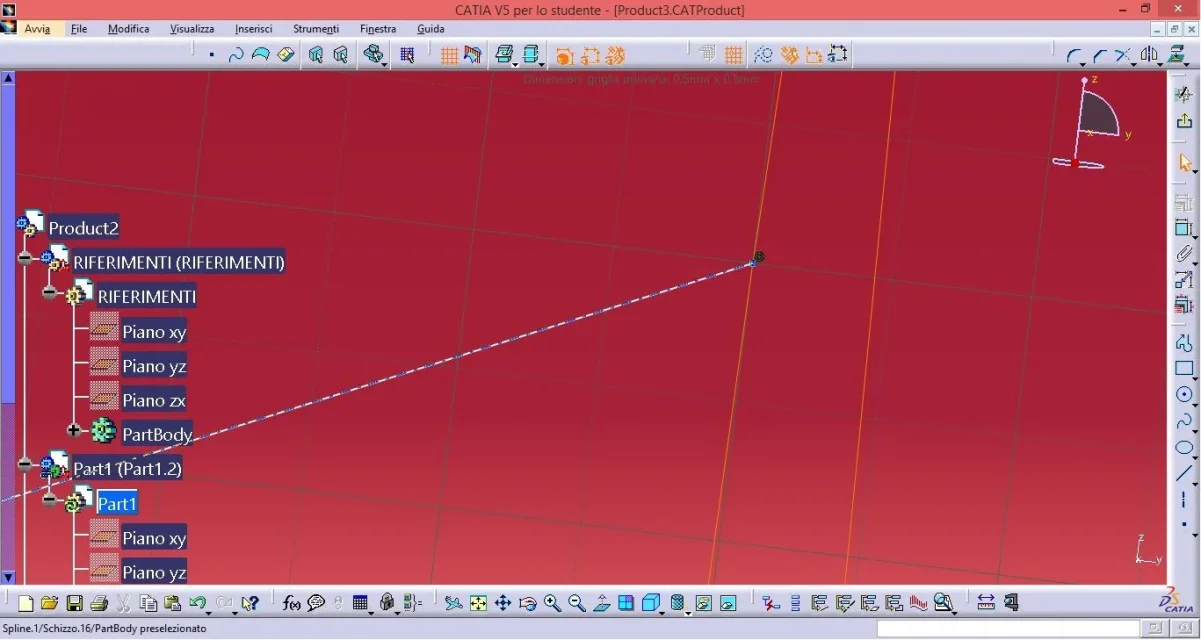
Task: Toggle Snap to Point grid option
Action: click(734, 55)
